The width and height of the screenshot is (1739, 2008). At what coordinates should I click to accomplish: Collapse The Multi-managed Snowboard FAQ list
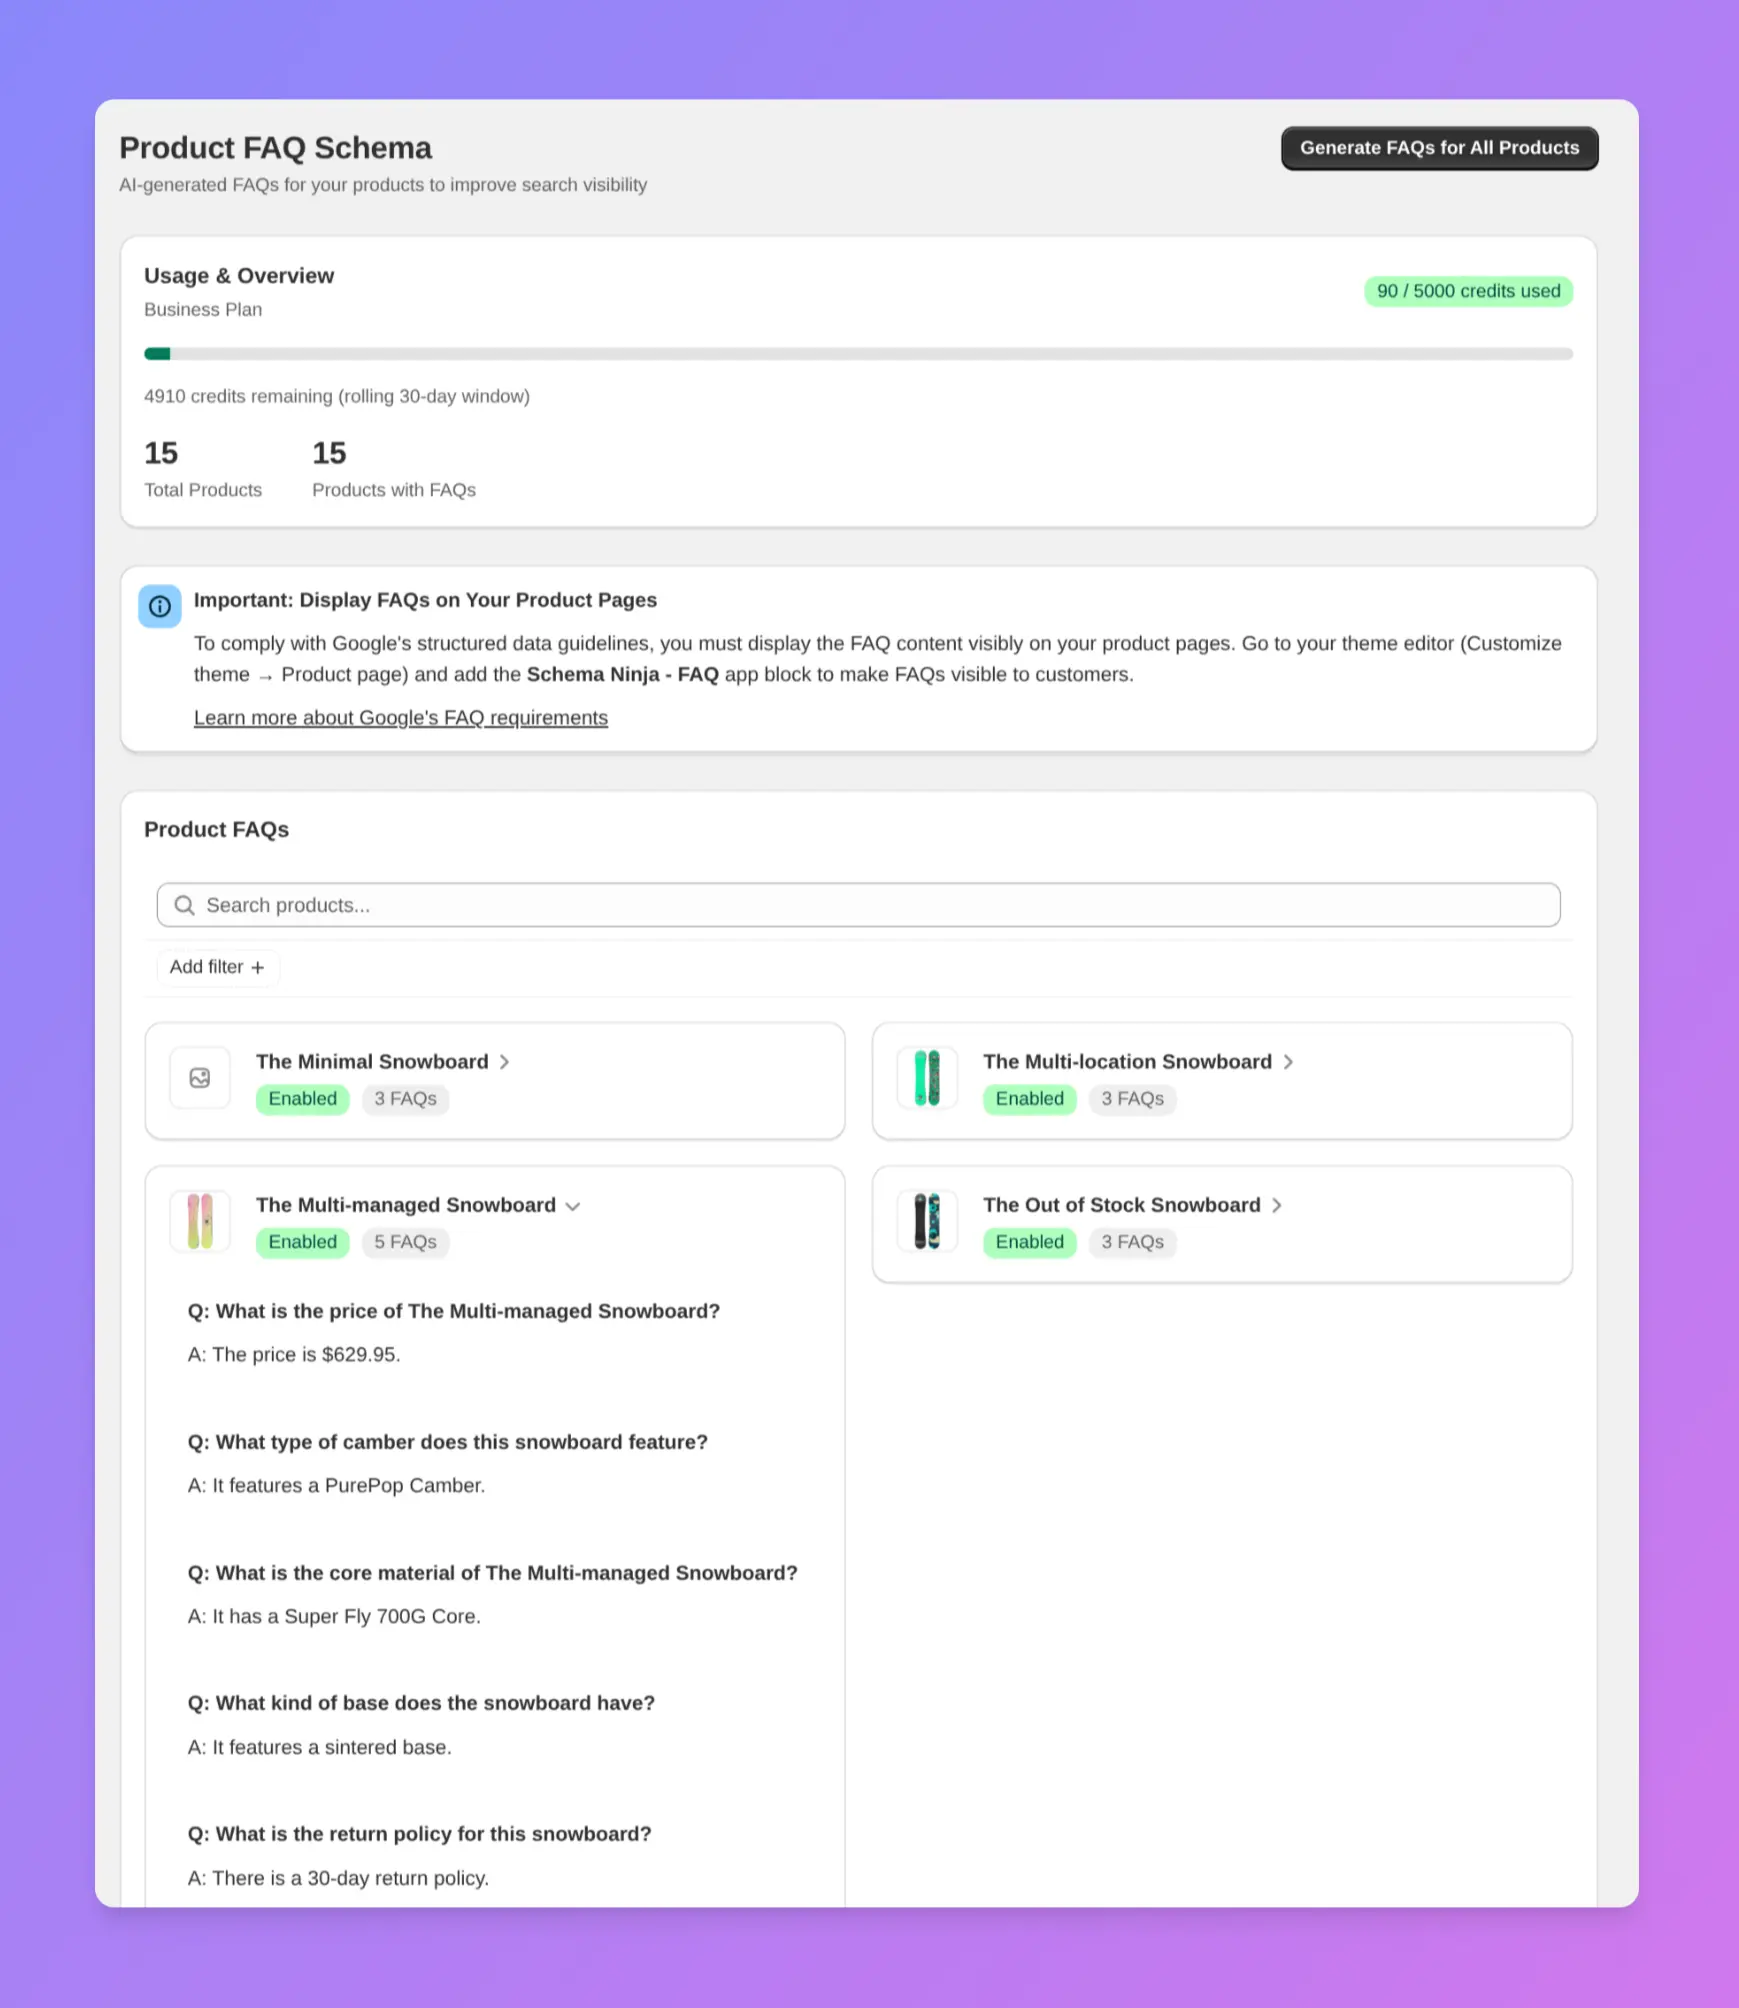(x=572, y=1206)
